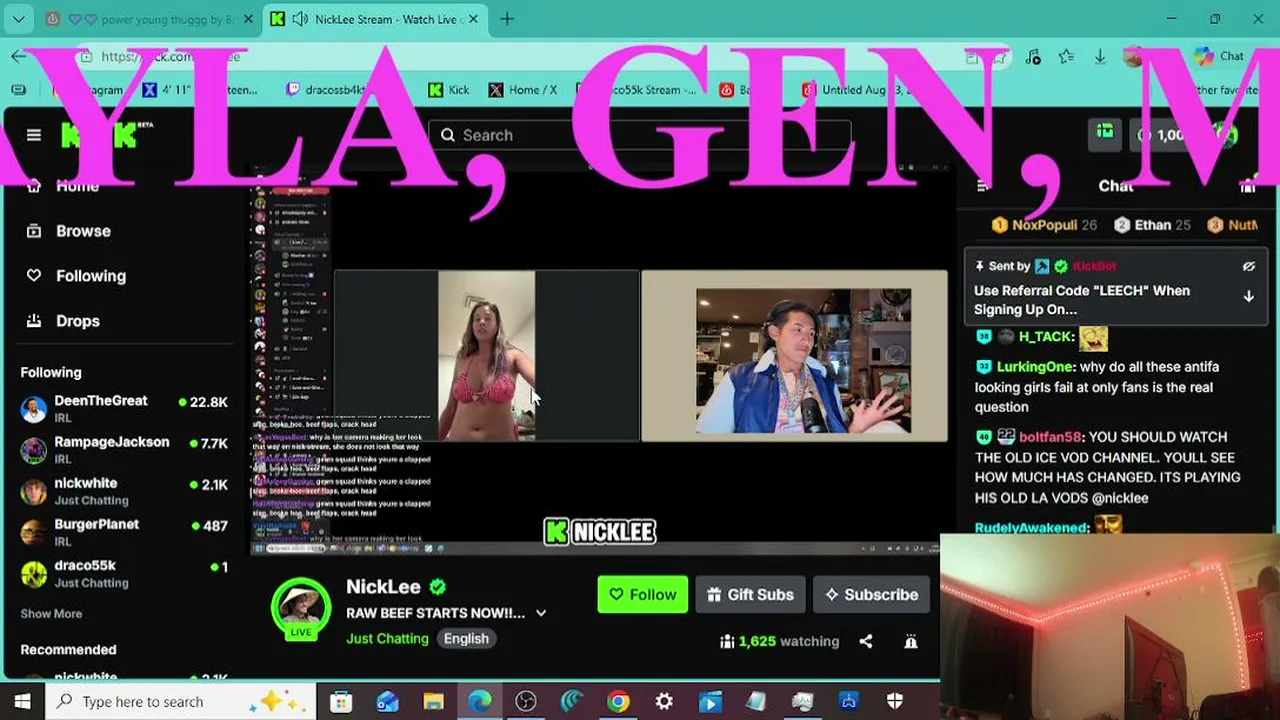Screen dimensions: 1280x720
Task: Click RudelyAwakened username in chat
Action: point(1032,527)
